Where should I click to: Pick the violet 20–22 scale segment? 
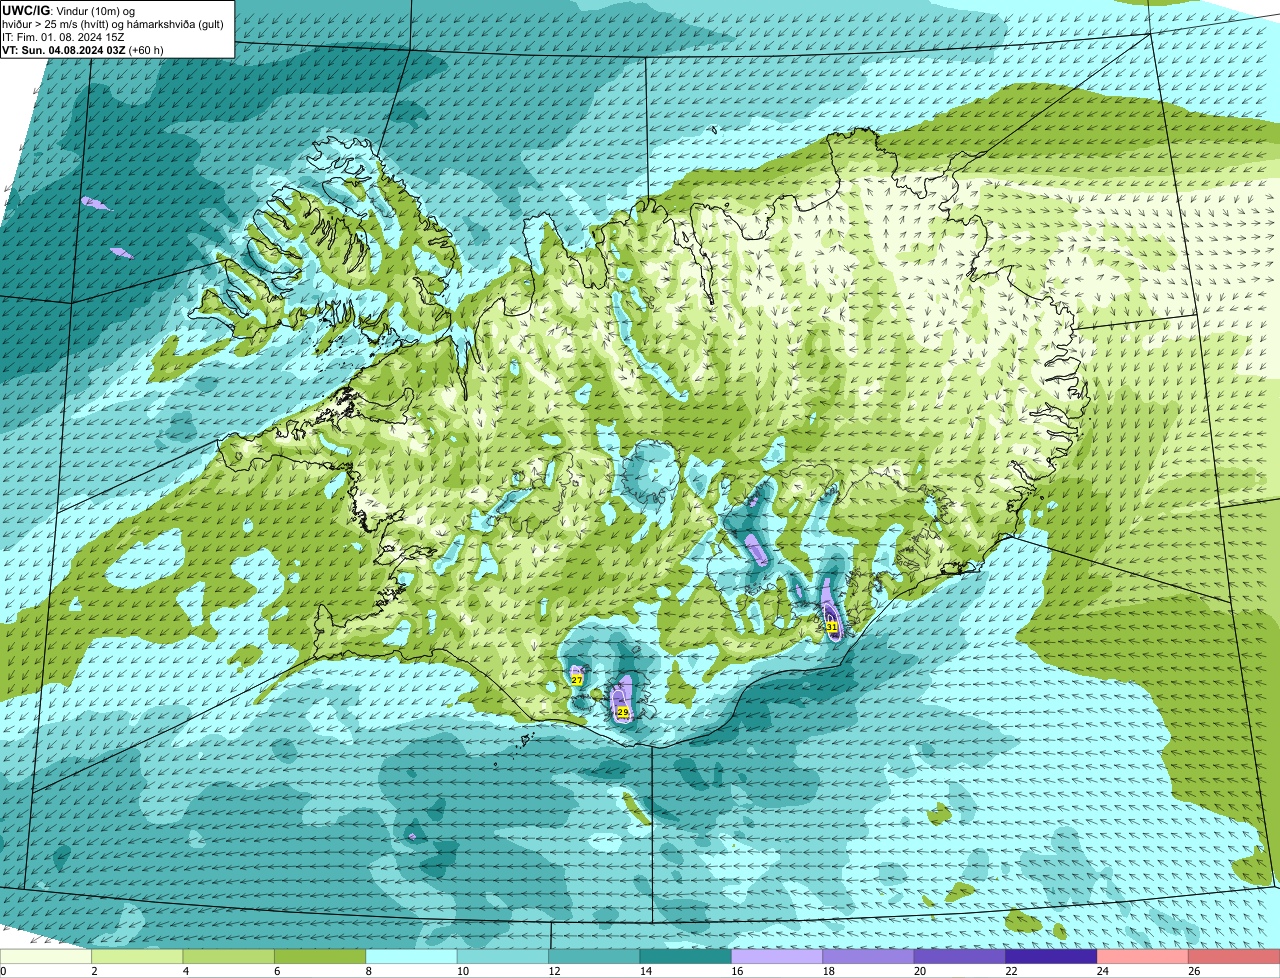[x=960, y=956]
